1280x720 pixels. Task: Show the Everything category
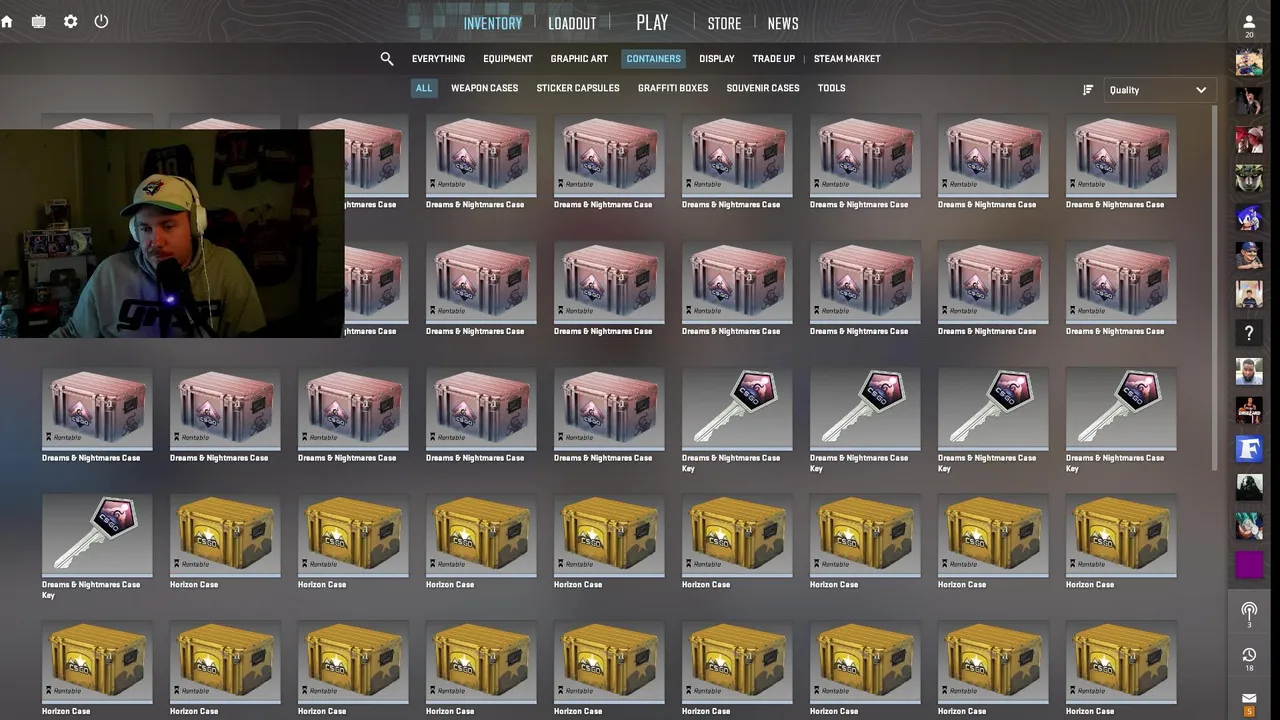click(438, 59)
